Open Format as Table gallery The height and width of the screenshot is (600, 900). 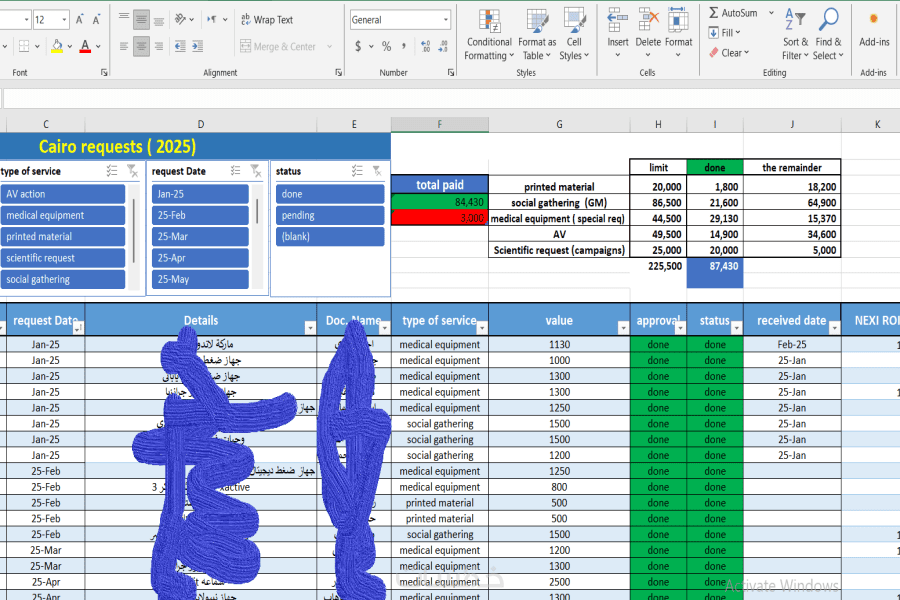pyautogui.click(x=537, y=35)
